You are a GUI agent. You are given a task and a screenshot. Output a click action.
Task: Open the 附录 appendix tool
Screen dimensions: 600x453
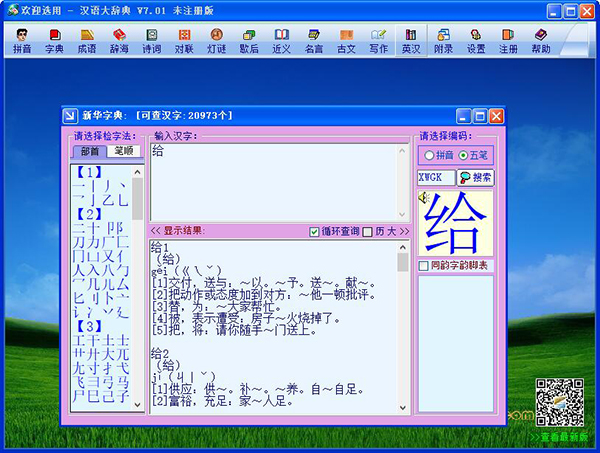tap(443, 41)
